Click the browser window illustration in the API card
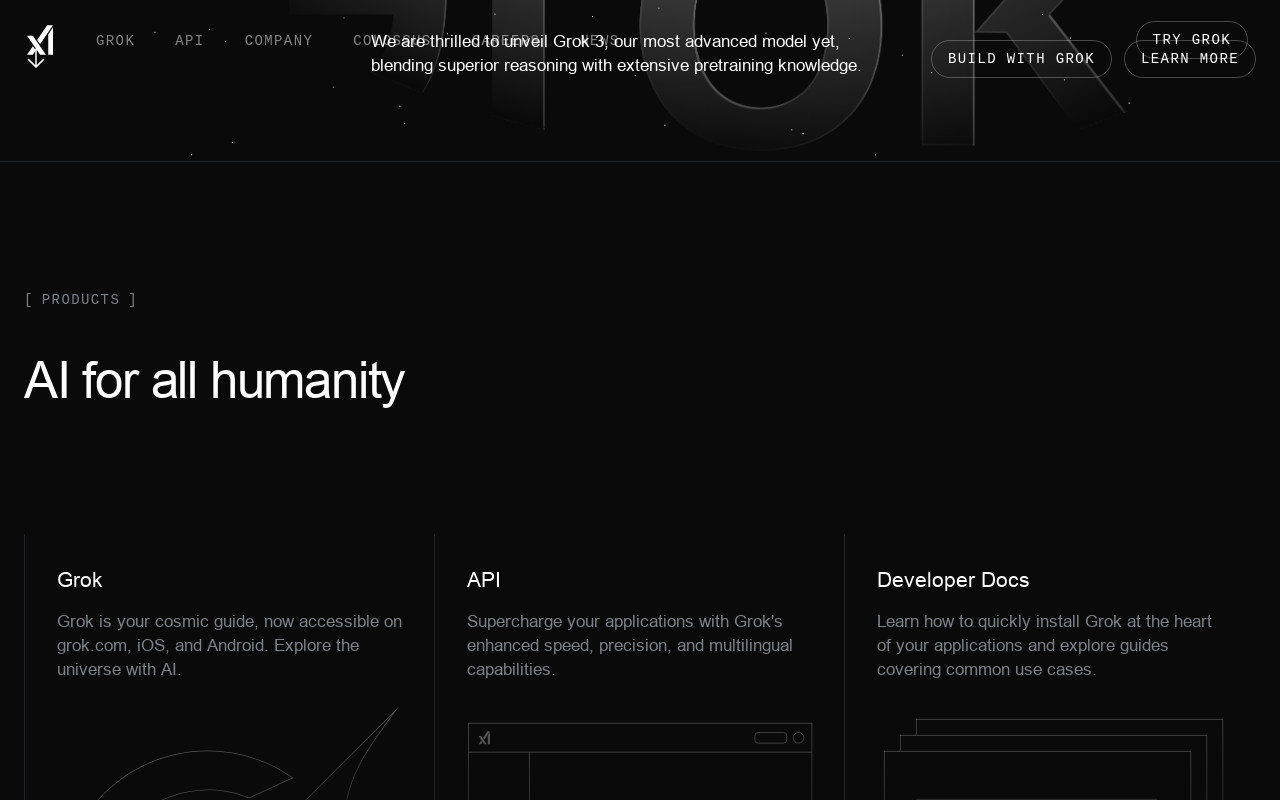 pyautogui.click(x=640, y=761)
